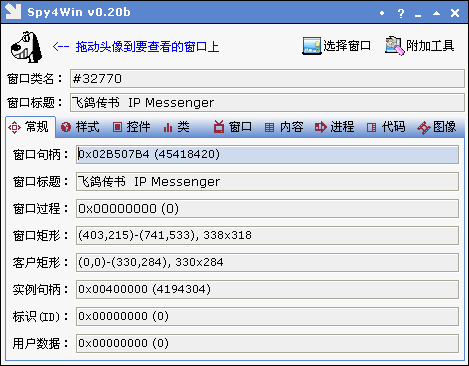Switch to the 内容 content tab

coord(284,127)
